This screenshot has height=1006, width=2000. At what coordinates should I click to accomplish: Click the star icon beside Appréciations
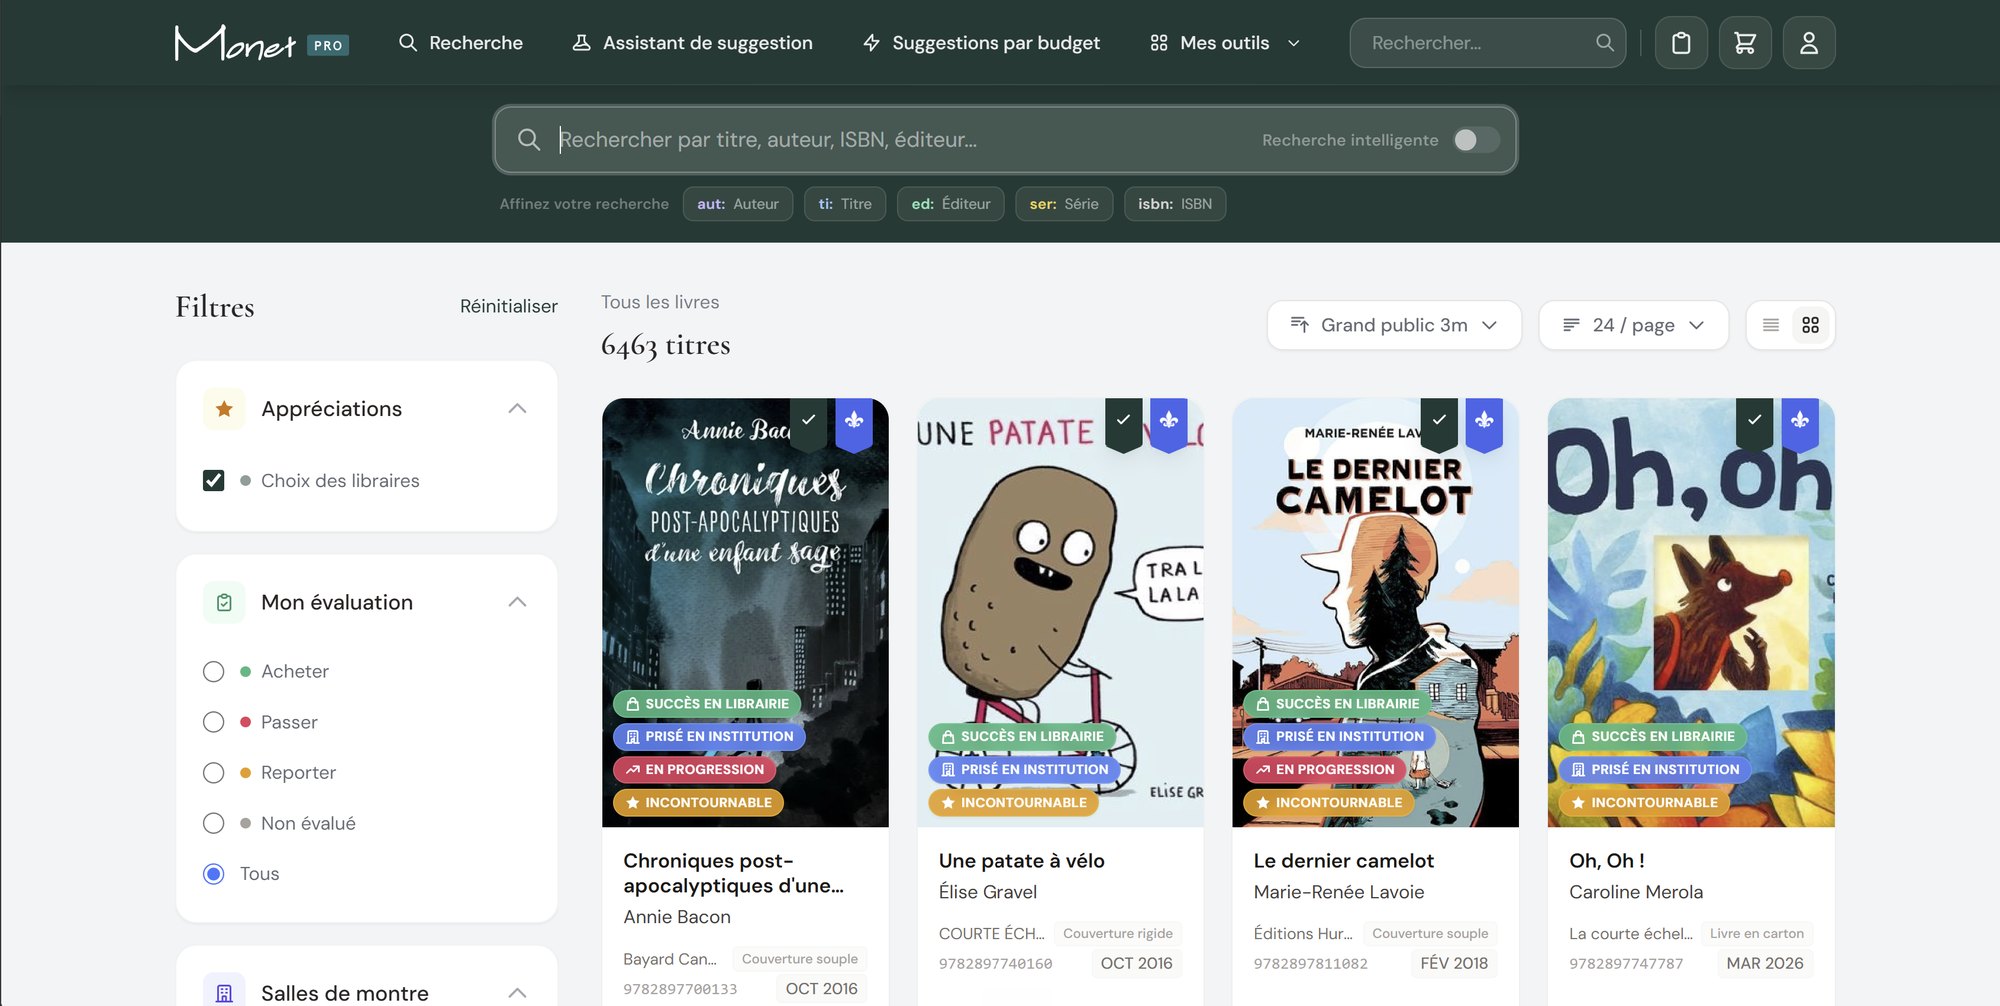click(224, 409)
